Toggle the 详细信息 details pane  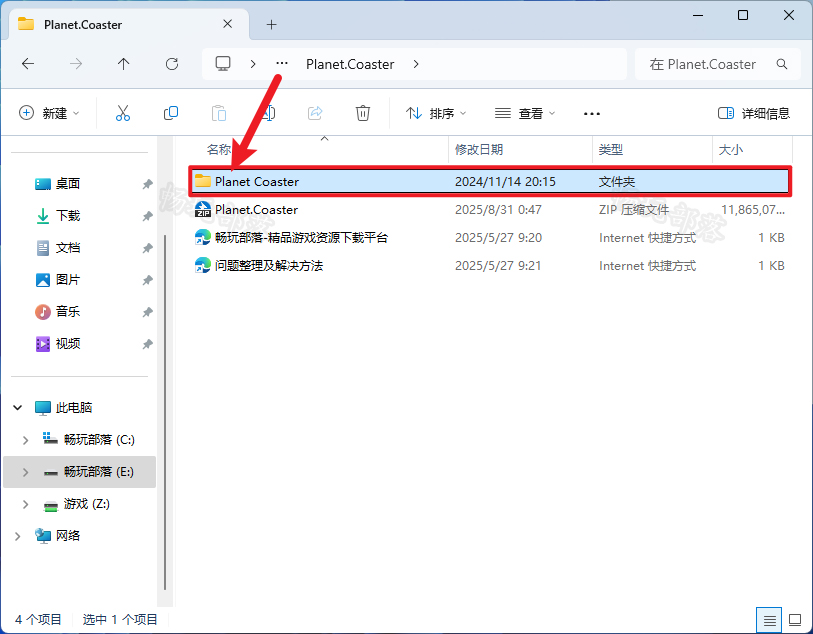[753, 113]
